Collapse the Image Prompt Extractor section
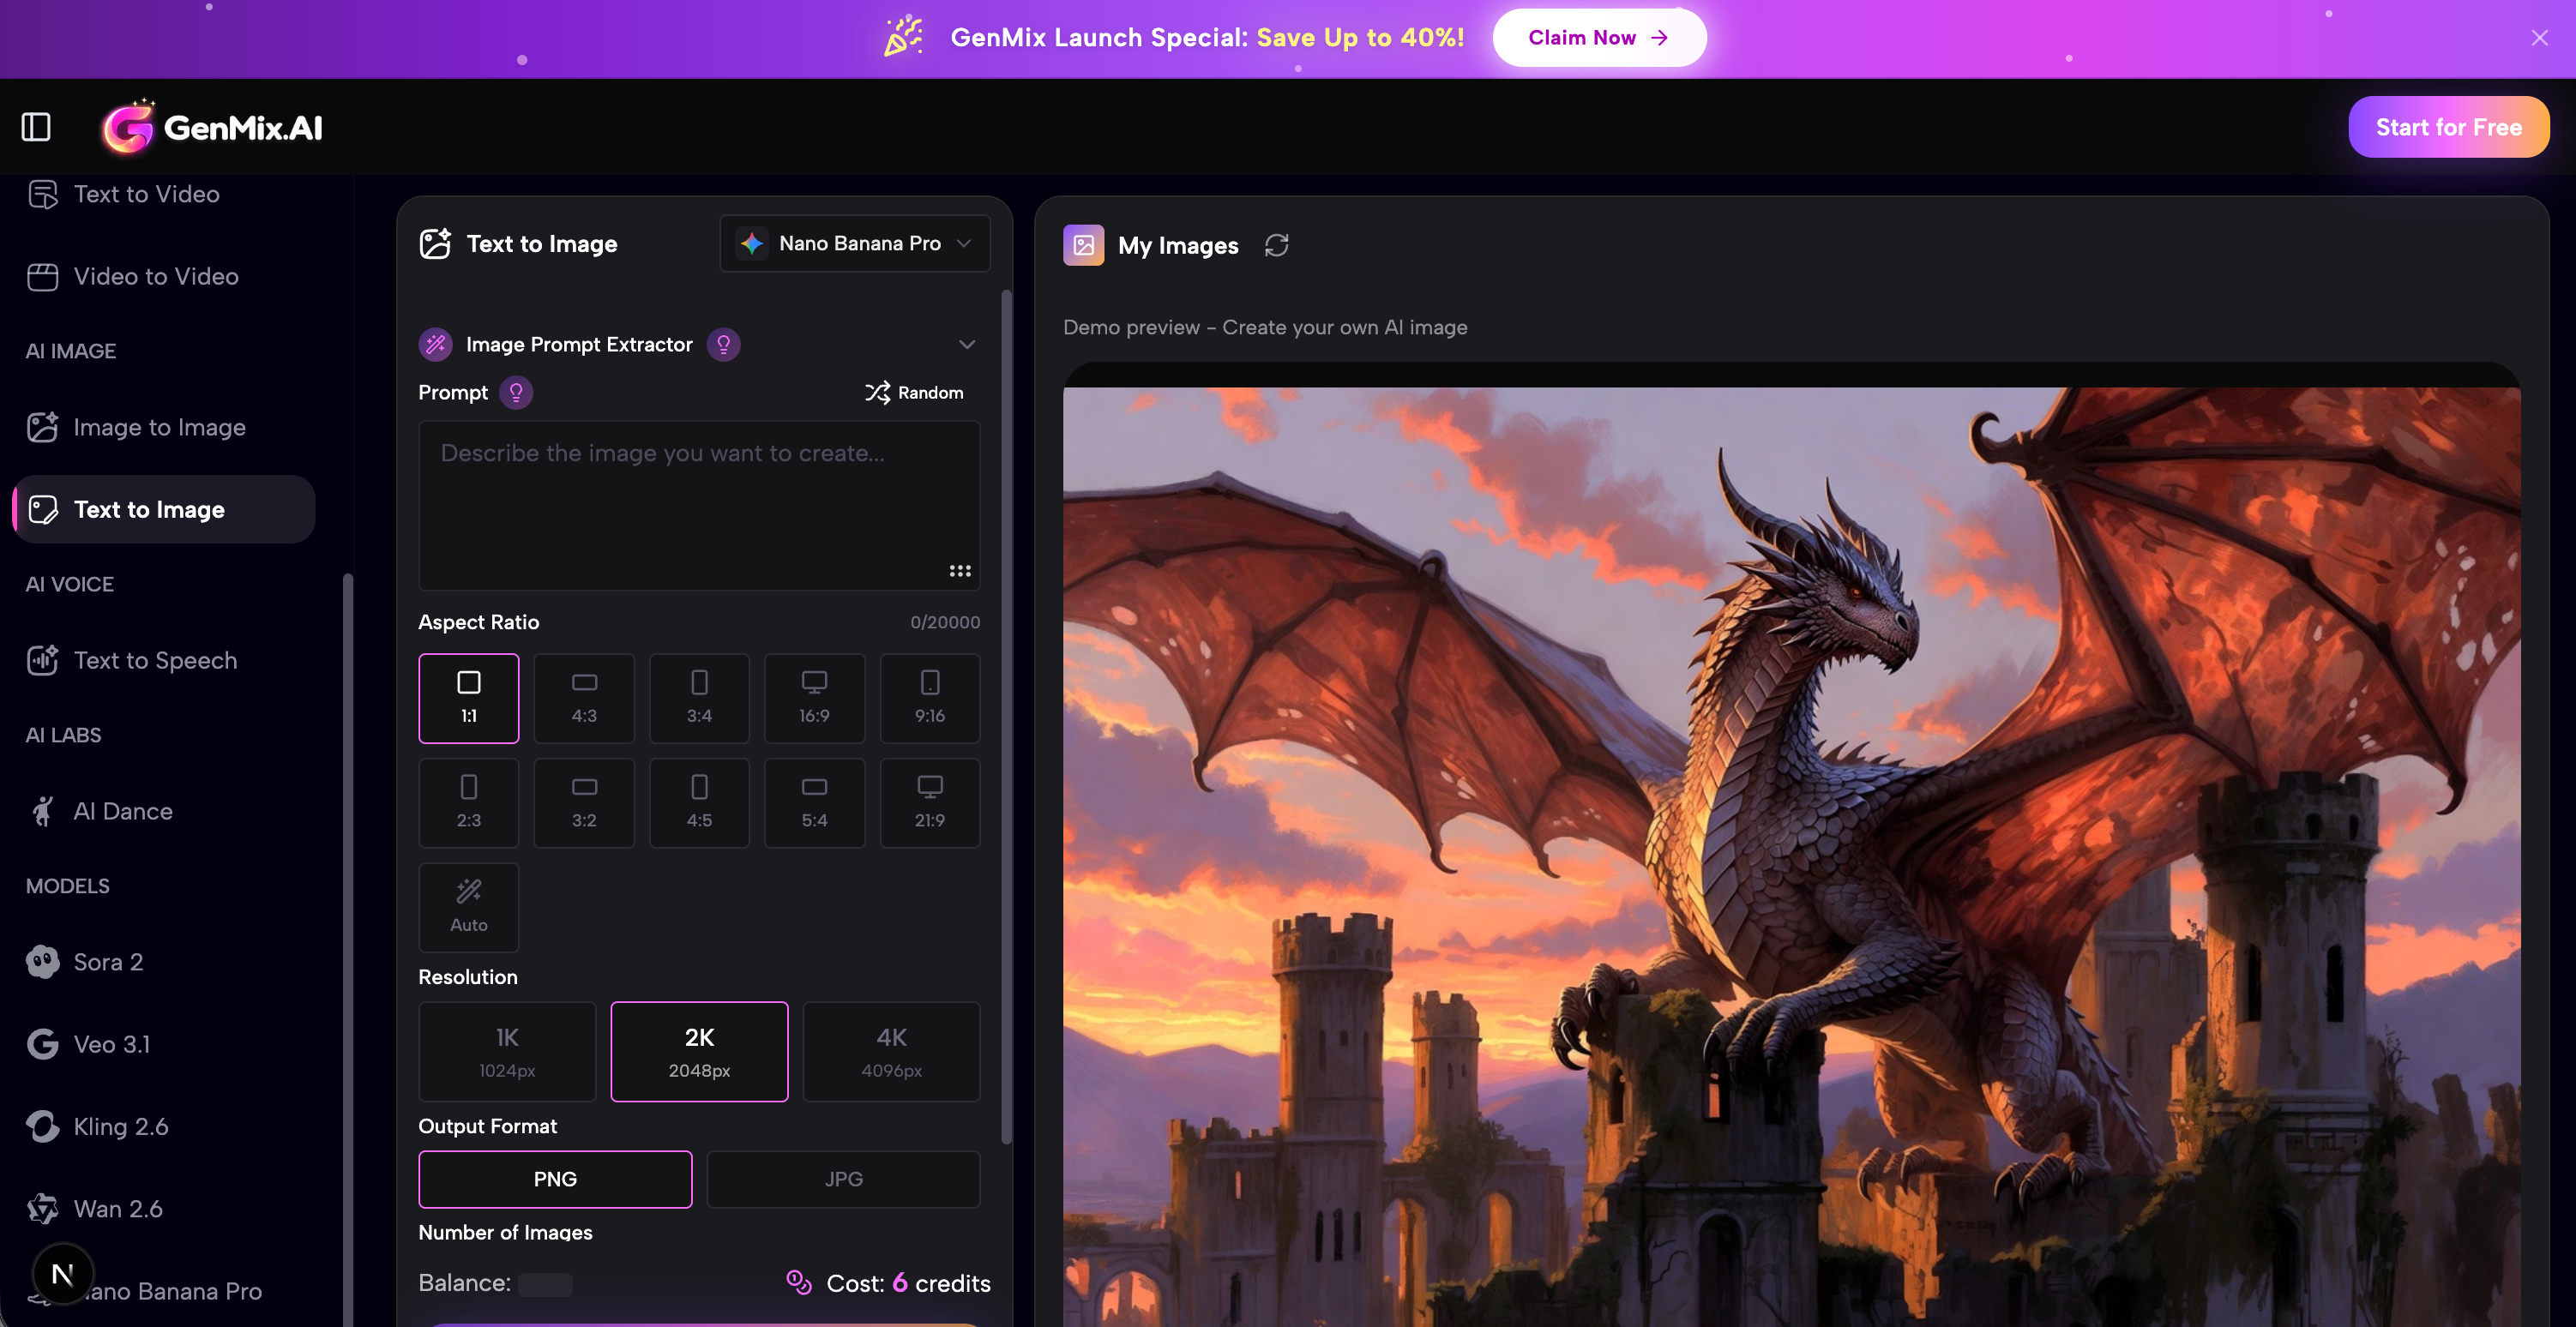 click(966, 344)
